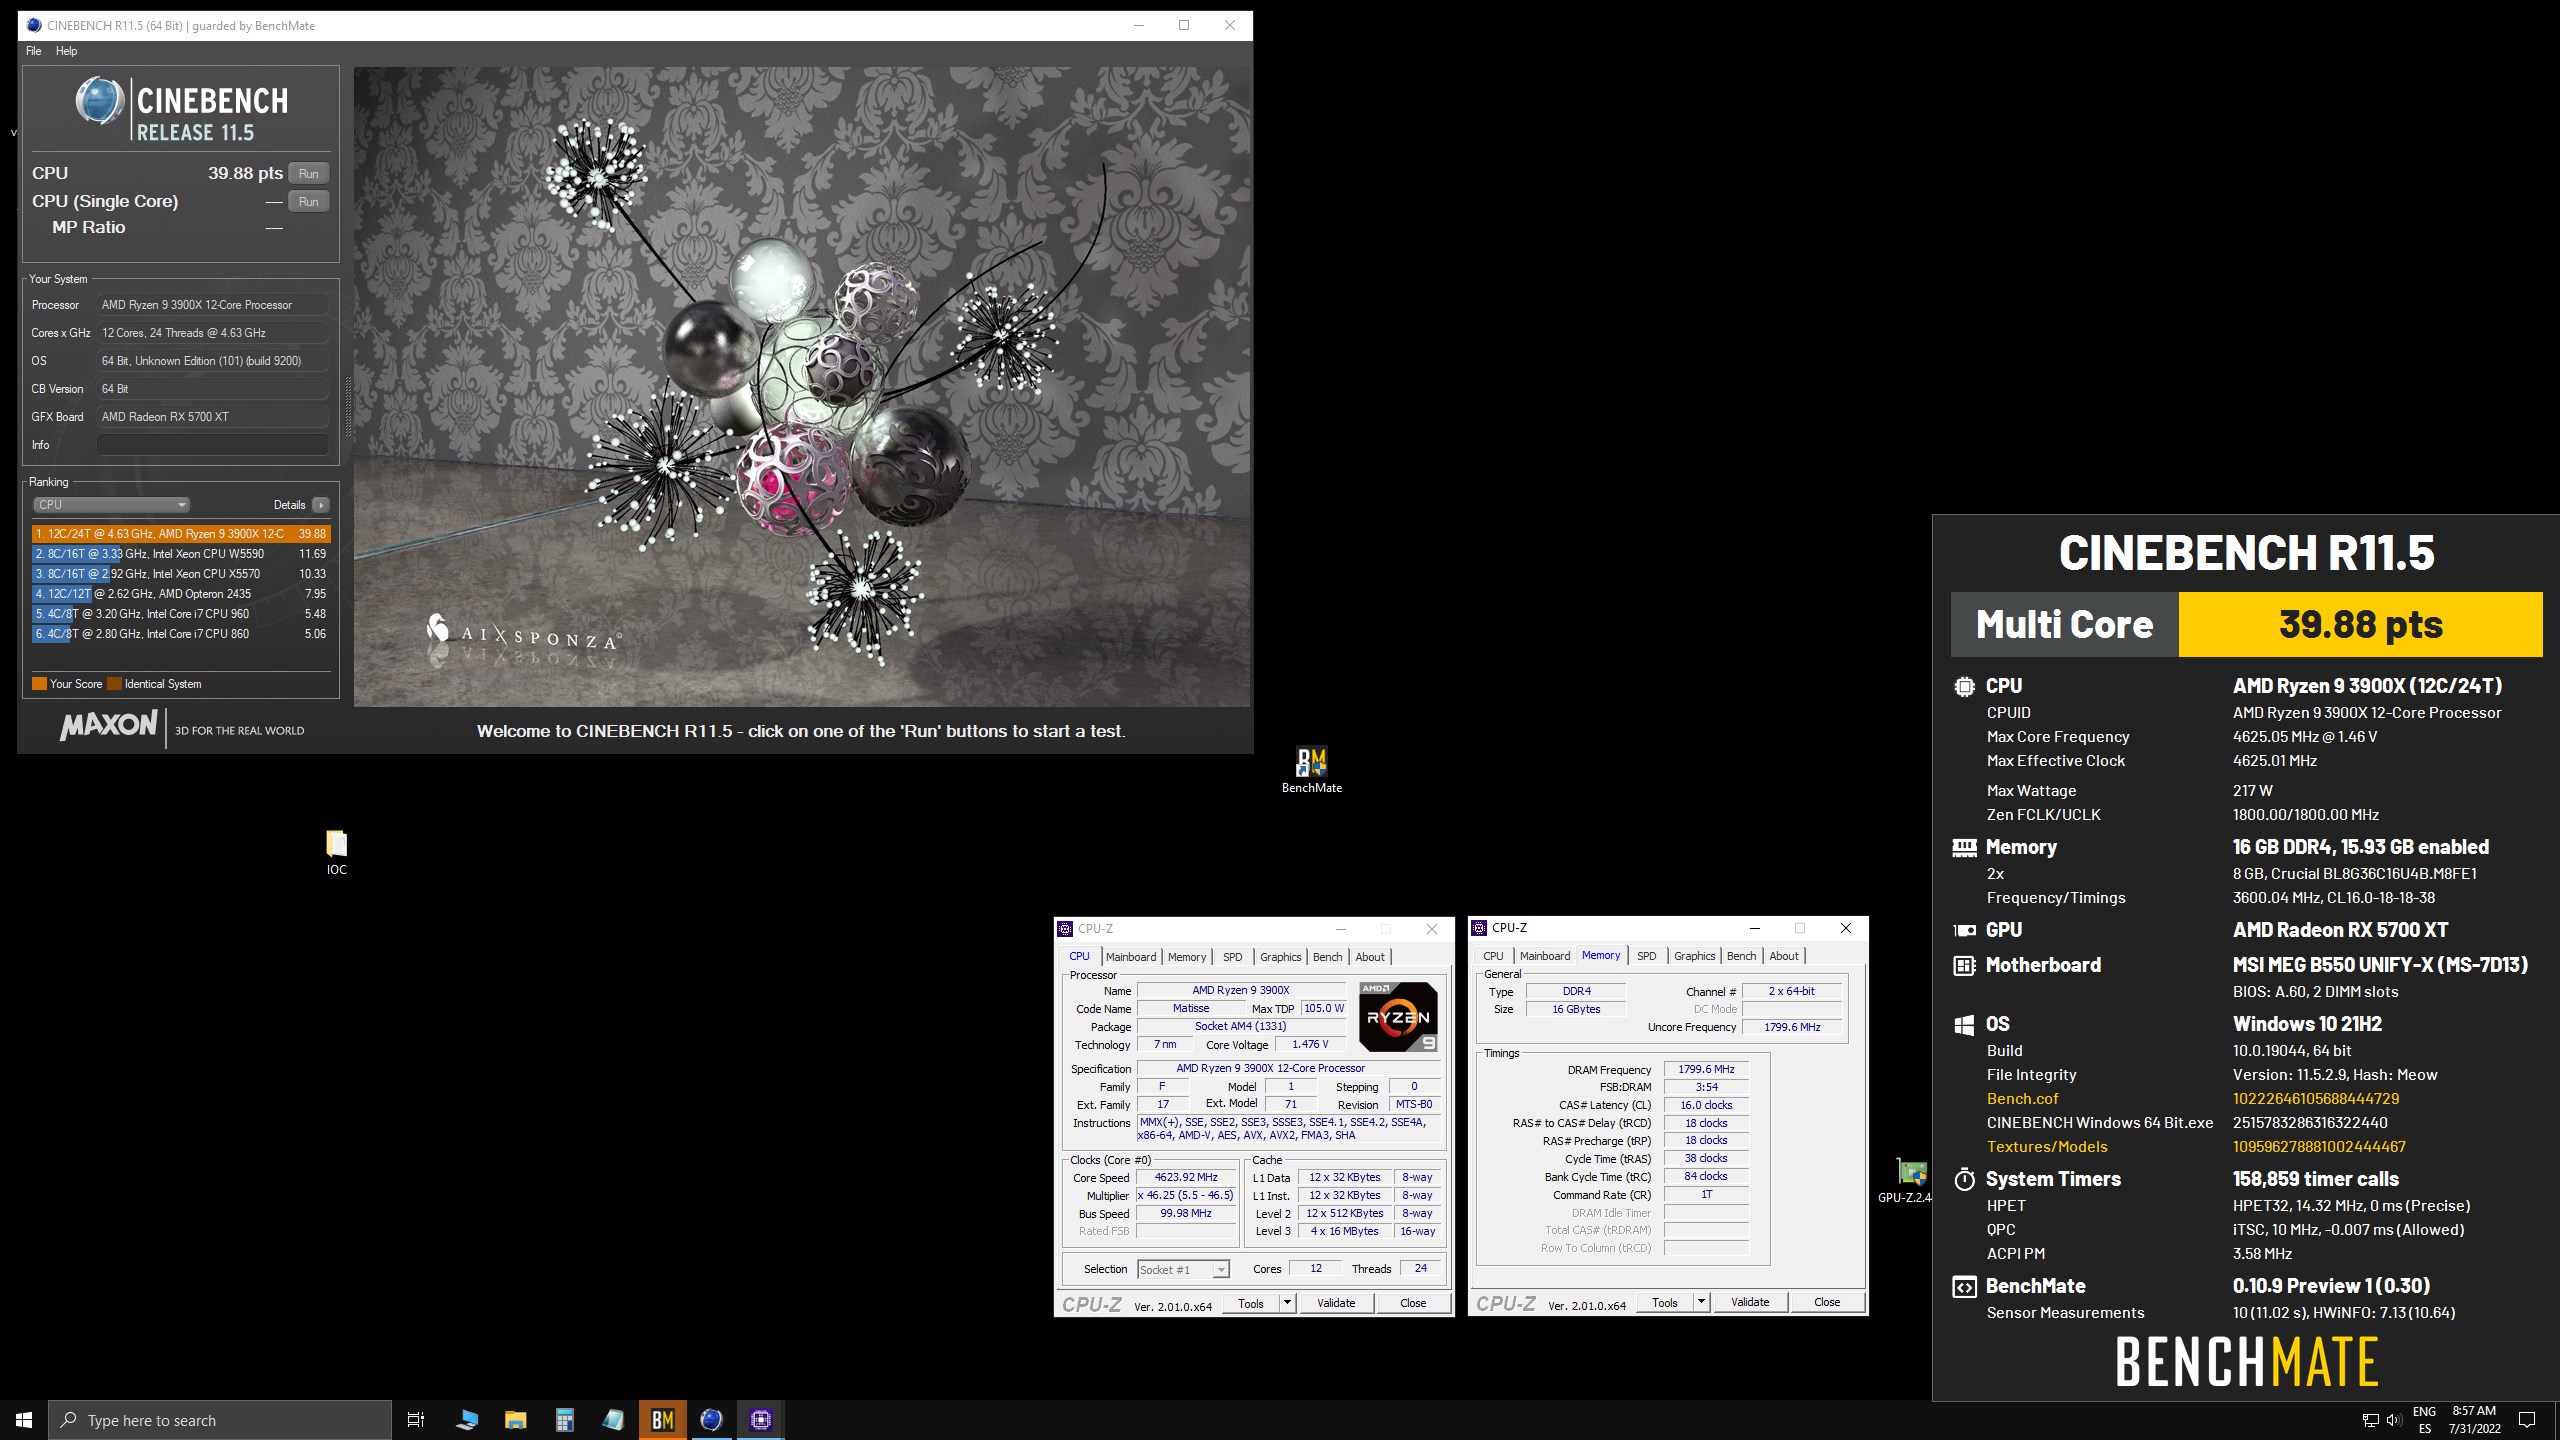Click Validate in right CPU-Z window
This screenshot has width=2560, height=1440.
[x=1750, y=1302]
